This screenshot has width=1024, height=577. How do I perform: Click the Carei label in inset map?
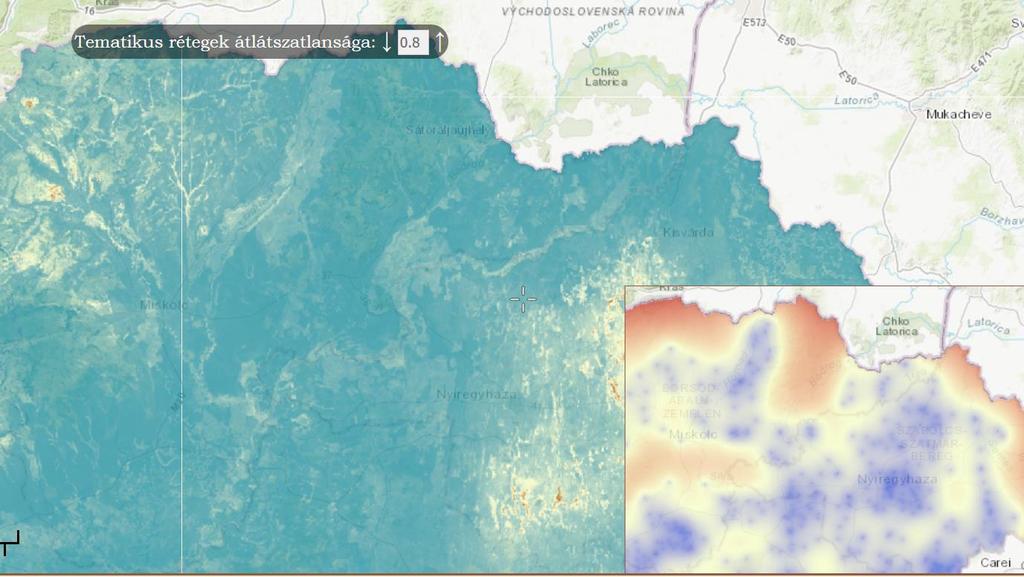click(x=995, y=563)
